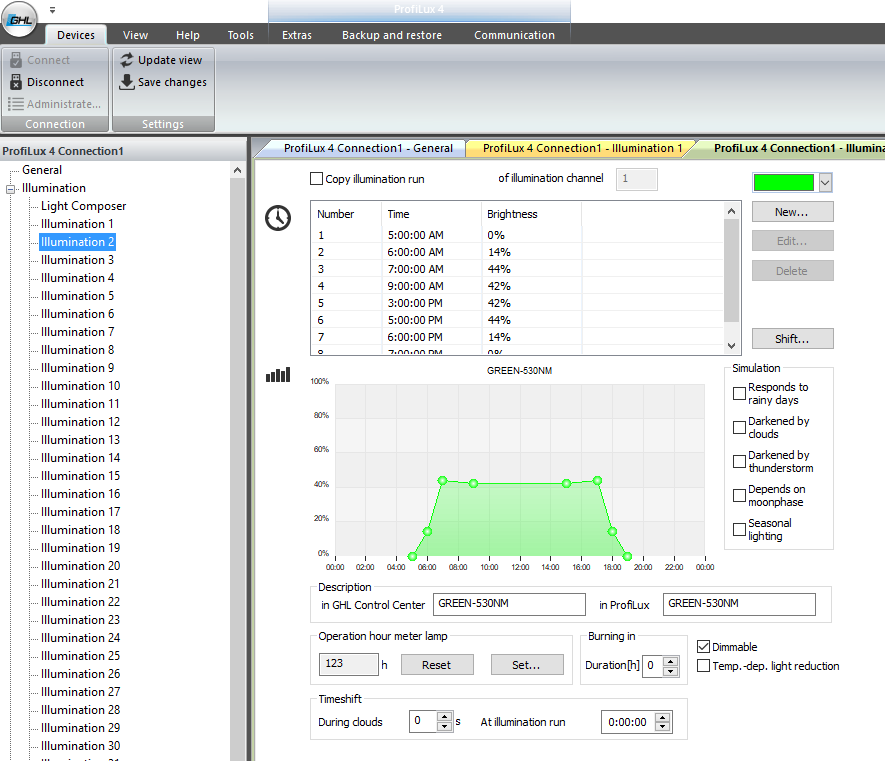
Task: Switch to the Illumination 1 document tab
Action: pos(582,148)
